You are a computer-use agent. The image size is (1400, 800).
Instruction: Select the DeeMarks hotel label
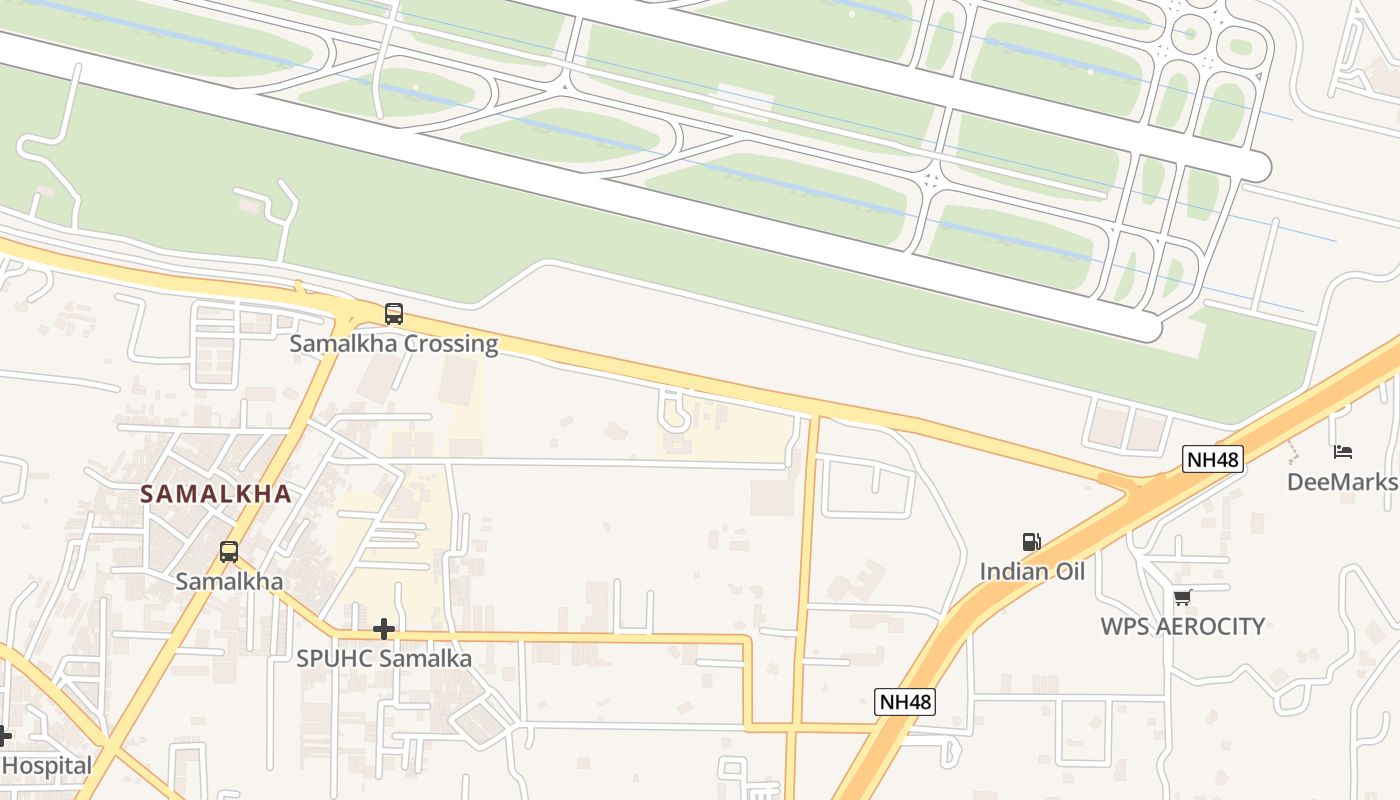tap(1343, 482)
